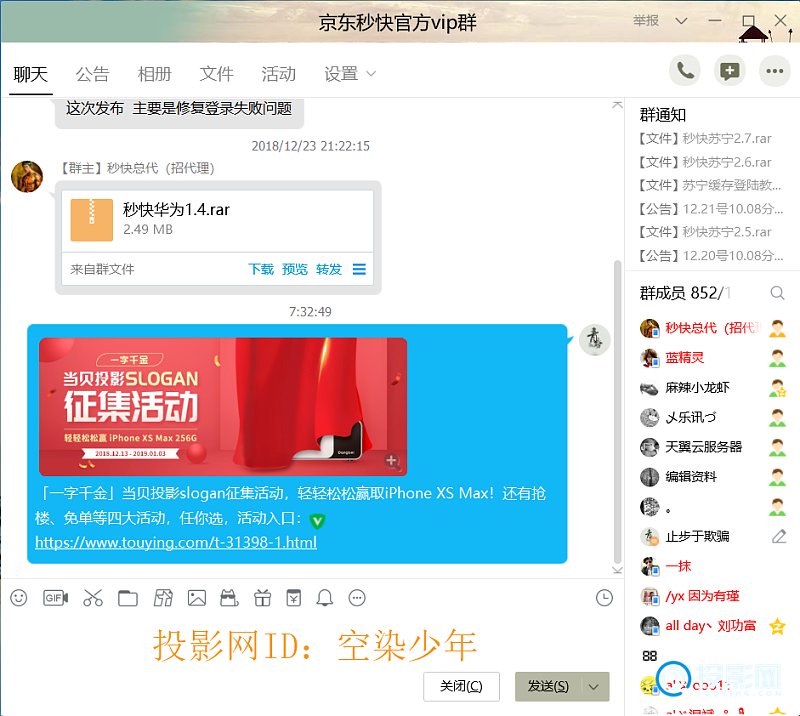Open the send options dropdown arrow
This screenshot has width=800, height=716.
pyautogui.click(x=593, y=686)
